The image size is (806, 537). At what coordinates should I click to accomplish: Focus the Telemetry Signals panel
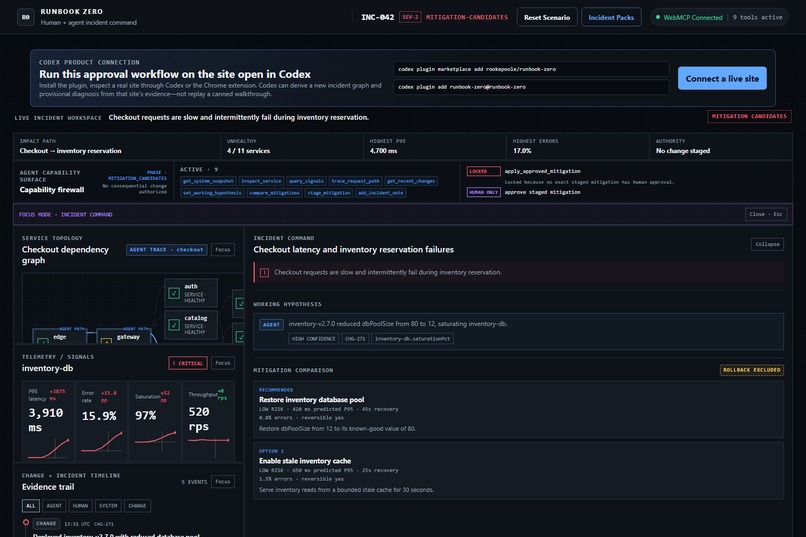[x=223, y=363]
